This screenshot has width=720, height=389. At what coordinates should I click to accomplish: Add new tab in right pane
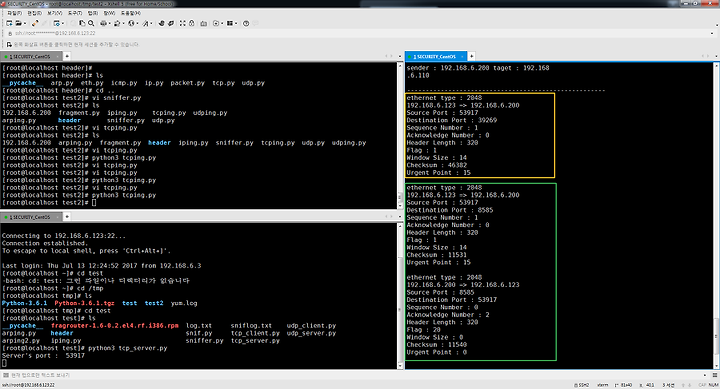click(471, 56)
